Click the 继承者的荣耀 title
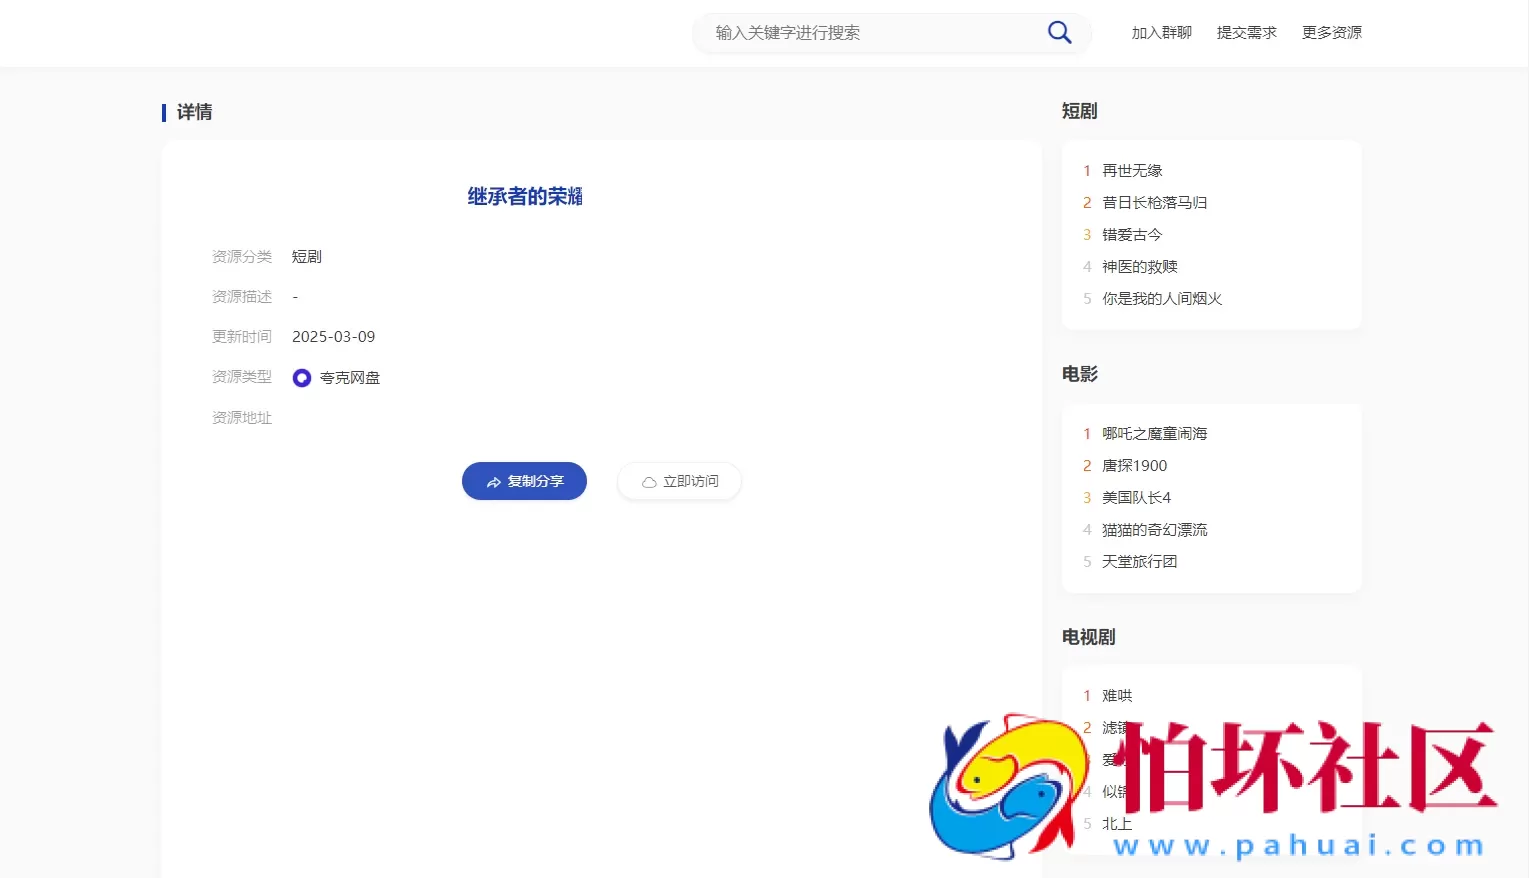 tap(524, 196)
